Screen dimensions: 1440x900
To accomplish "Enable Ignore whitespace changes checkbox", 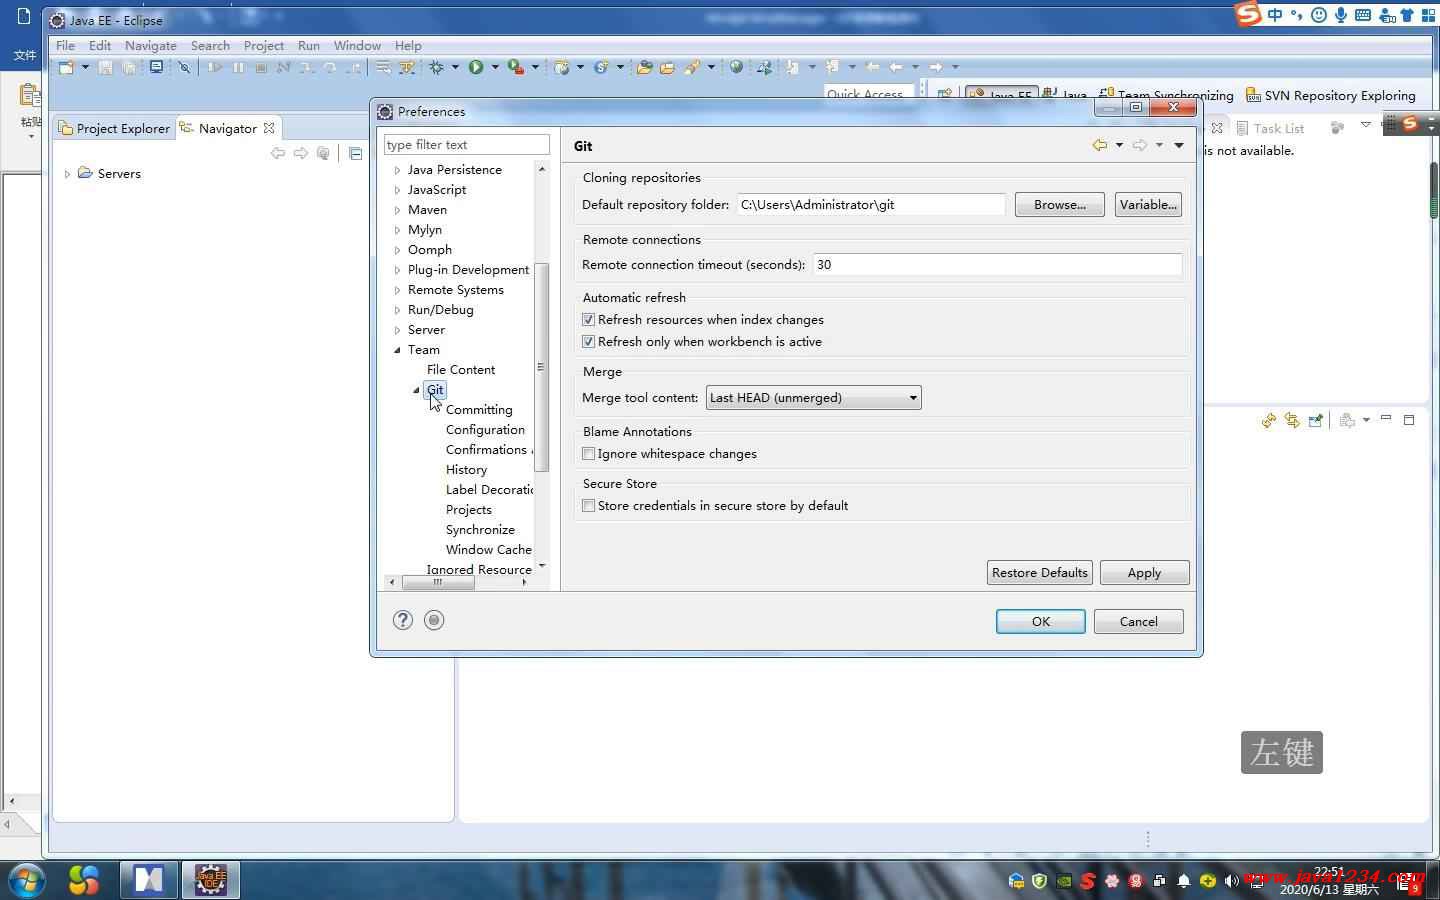I will click(x=589, y=454).
